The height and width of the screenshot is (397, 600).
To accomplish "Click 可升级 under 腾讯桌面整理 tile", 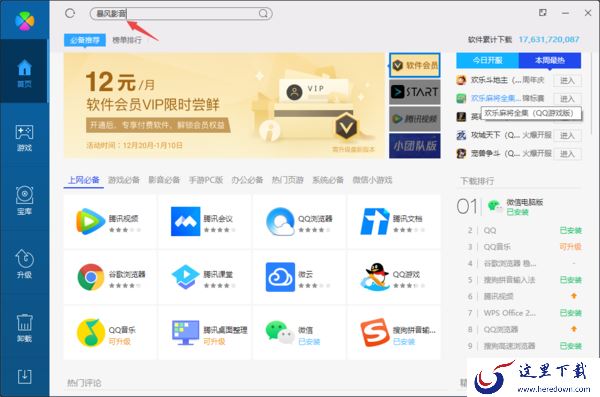I will coord(214,341).
